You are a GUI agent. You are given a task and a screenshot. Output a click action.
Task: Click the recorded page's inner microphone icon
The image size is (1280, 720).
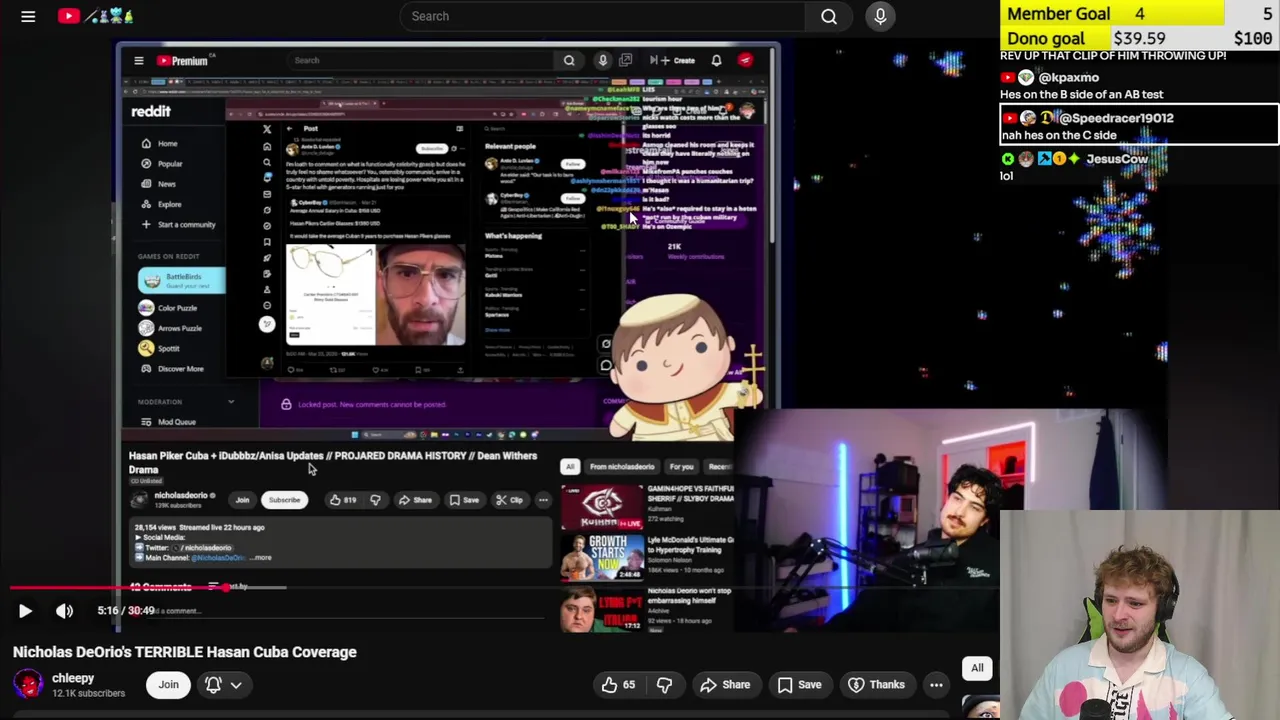(603, 61)
